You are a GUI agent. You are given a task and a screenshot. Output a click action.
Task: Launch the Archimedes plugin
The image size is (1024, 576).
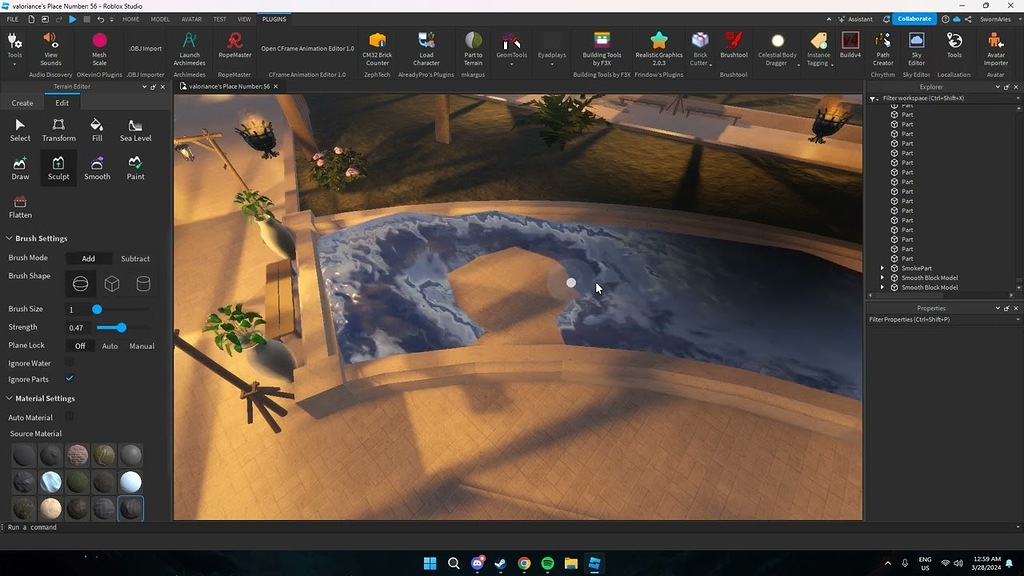(189, 45)
